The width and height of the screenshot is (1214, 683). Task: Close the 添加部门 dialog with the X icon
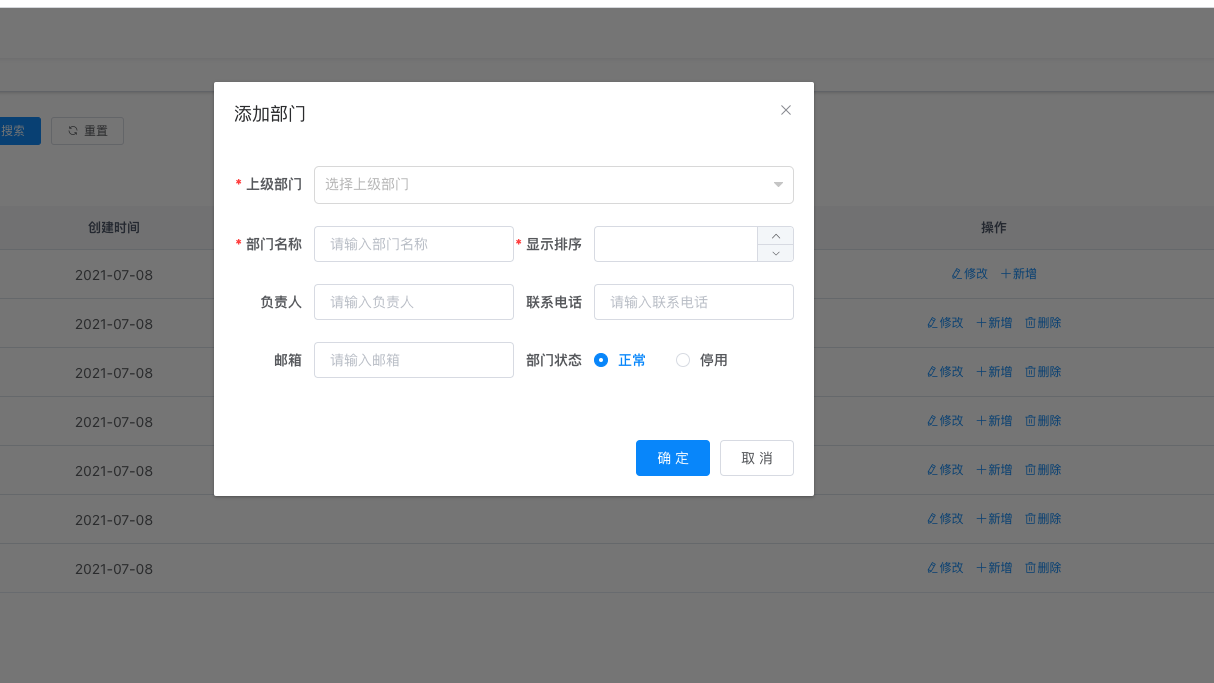click(786, 110)
